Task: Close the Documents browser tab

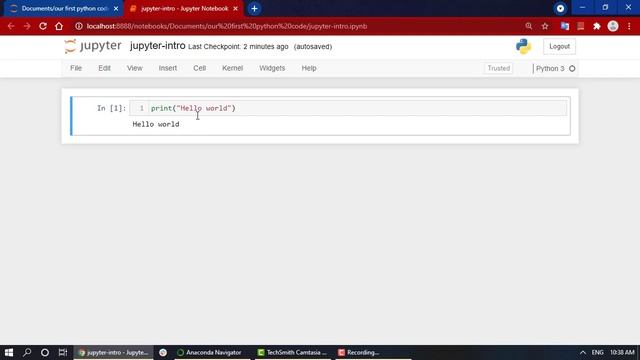Action: [116, 9]
